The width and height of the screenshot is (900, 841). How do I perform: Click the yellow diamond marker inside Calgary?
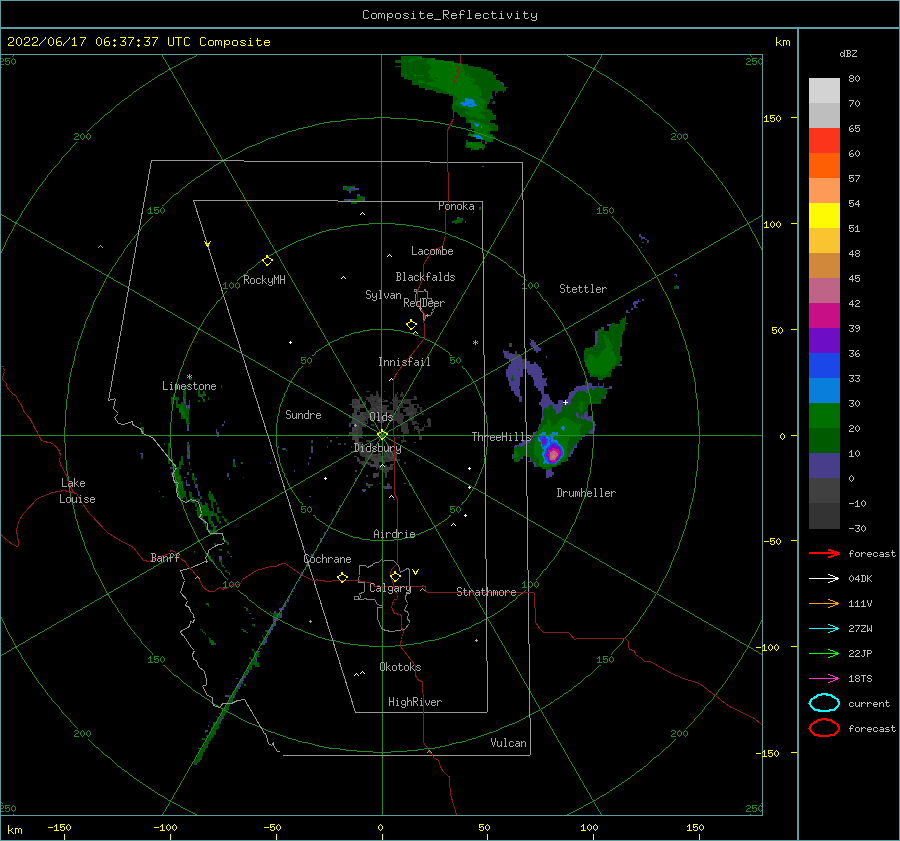(x=395, y=576)
